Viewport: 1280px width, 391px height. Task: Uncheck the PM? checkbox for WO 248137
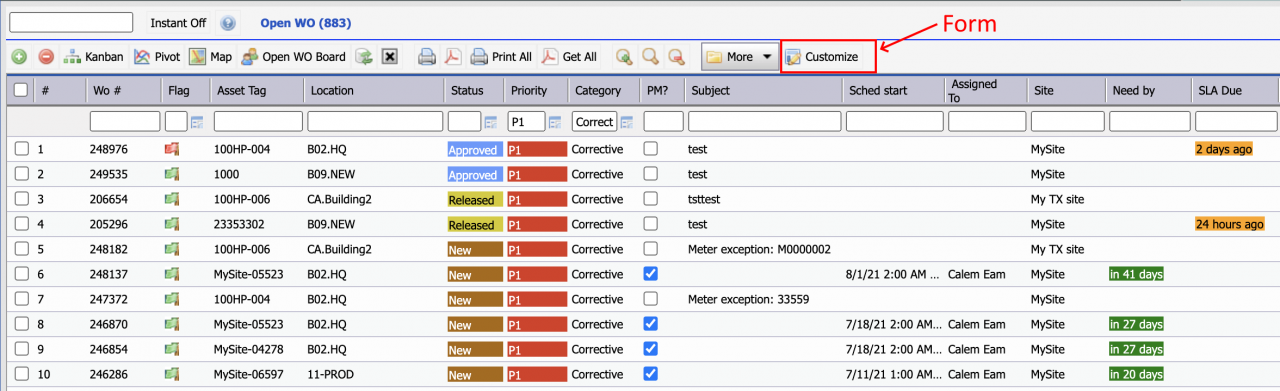pos(651,274)
